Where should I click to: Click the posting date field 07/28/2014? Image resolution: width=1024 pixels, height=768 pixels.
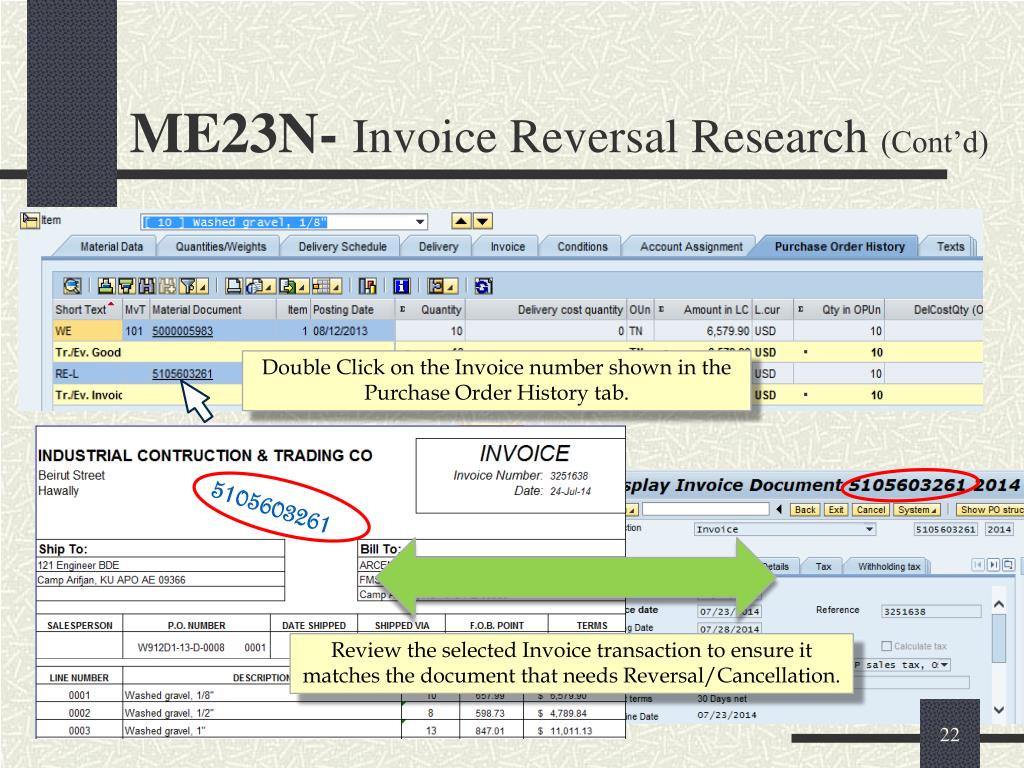point(729,629)
